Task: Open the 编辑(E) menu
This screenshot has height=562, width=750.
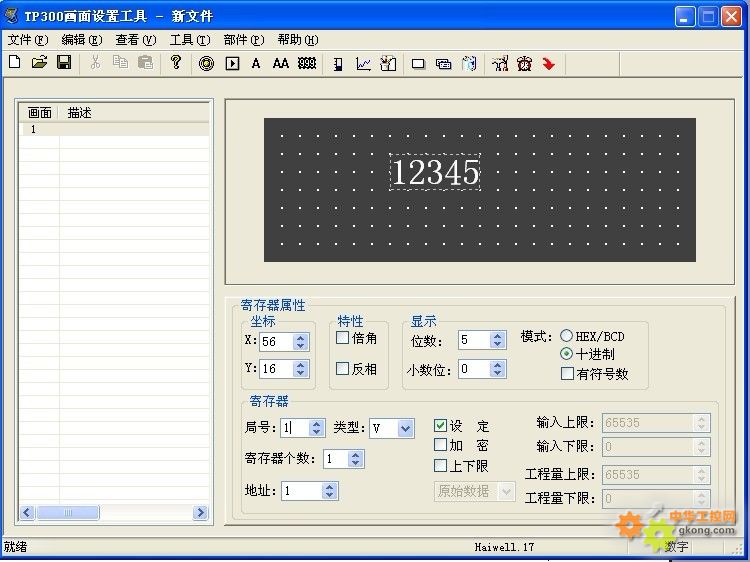Action: pyautogui.click(x=82, y=40)
